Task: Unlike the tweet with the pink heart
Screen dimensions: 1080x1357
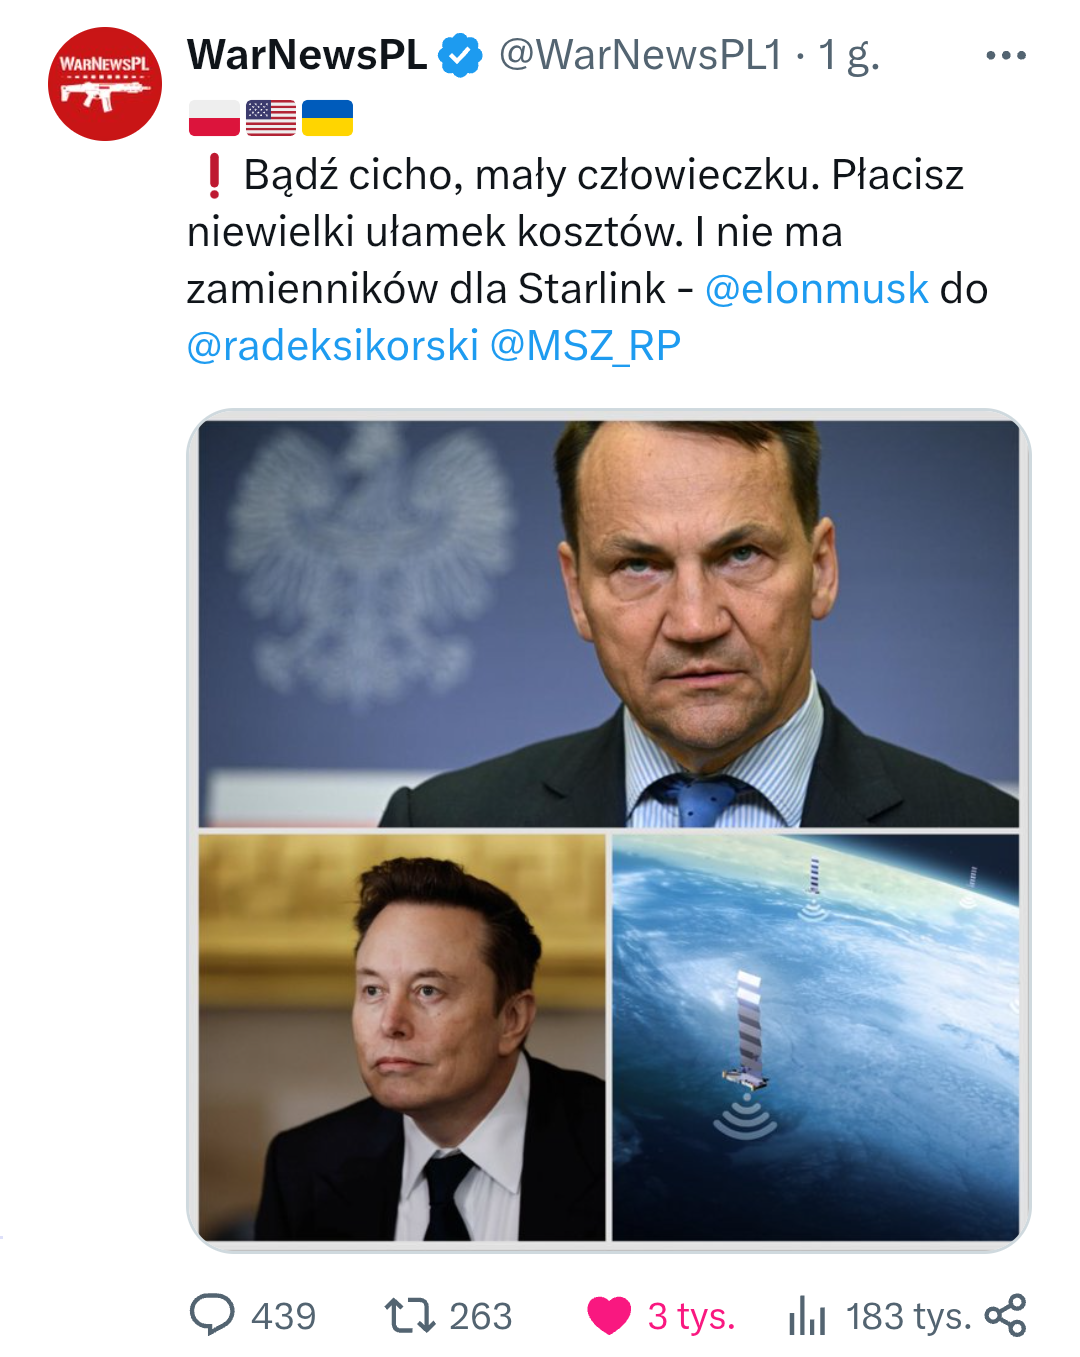Action: click(x=609, y=1315)
